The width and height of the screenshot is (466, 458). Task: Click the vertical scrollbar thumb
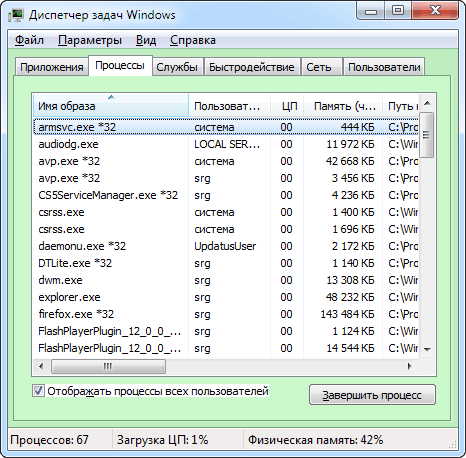coord(427,135)
